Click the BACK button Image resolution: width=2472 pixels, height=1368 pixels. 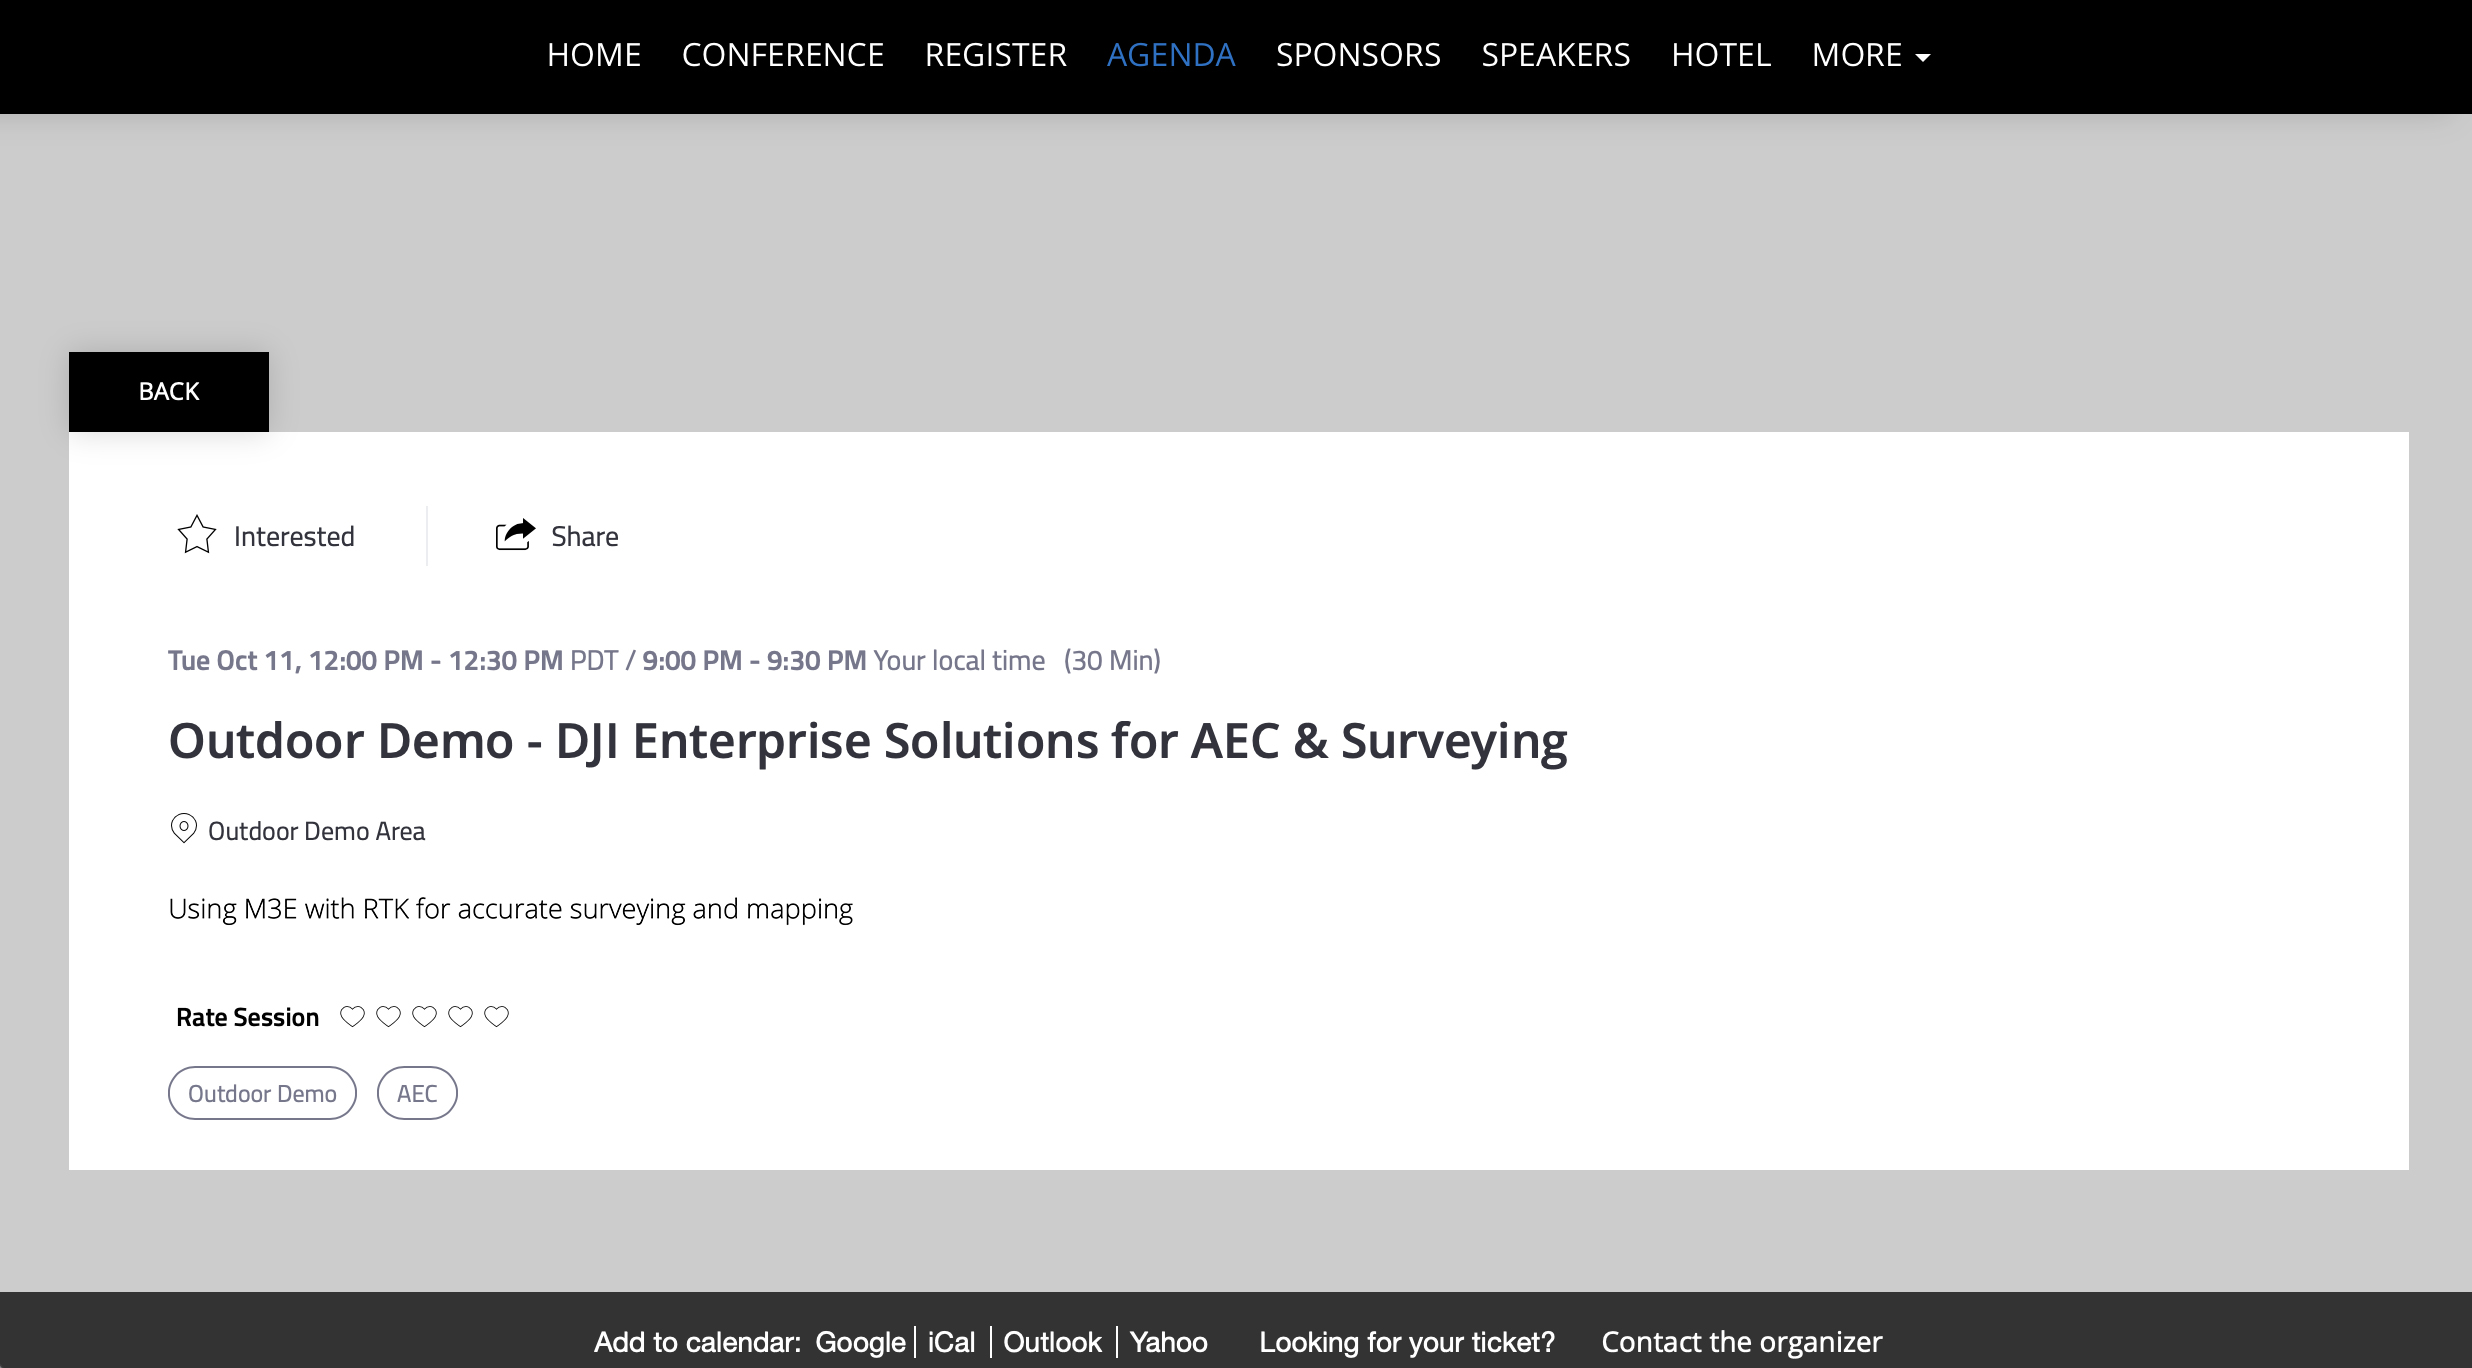(169, 392)
